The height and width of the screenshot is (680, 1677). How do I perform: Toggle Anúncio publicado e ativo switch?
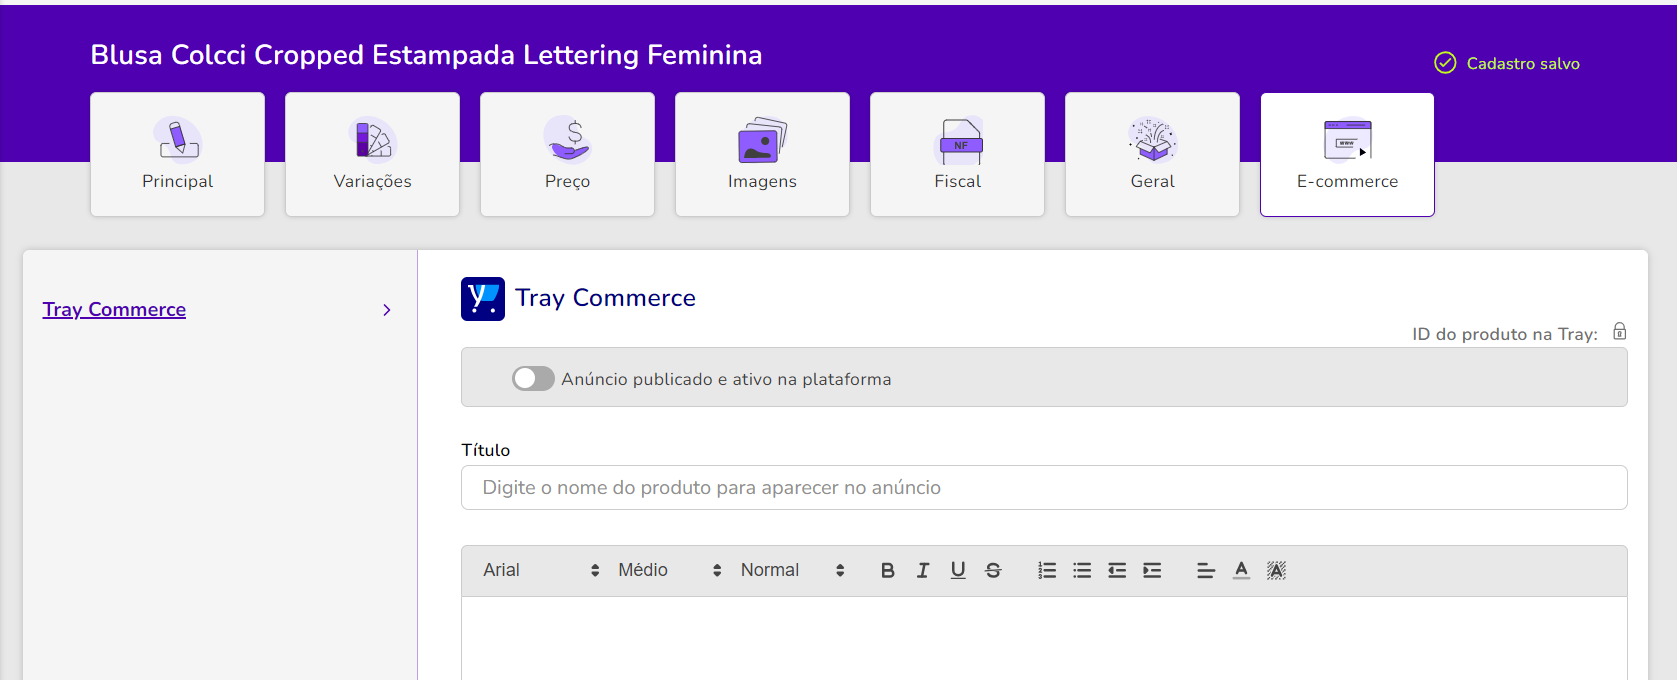coord(533,378)
